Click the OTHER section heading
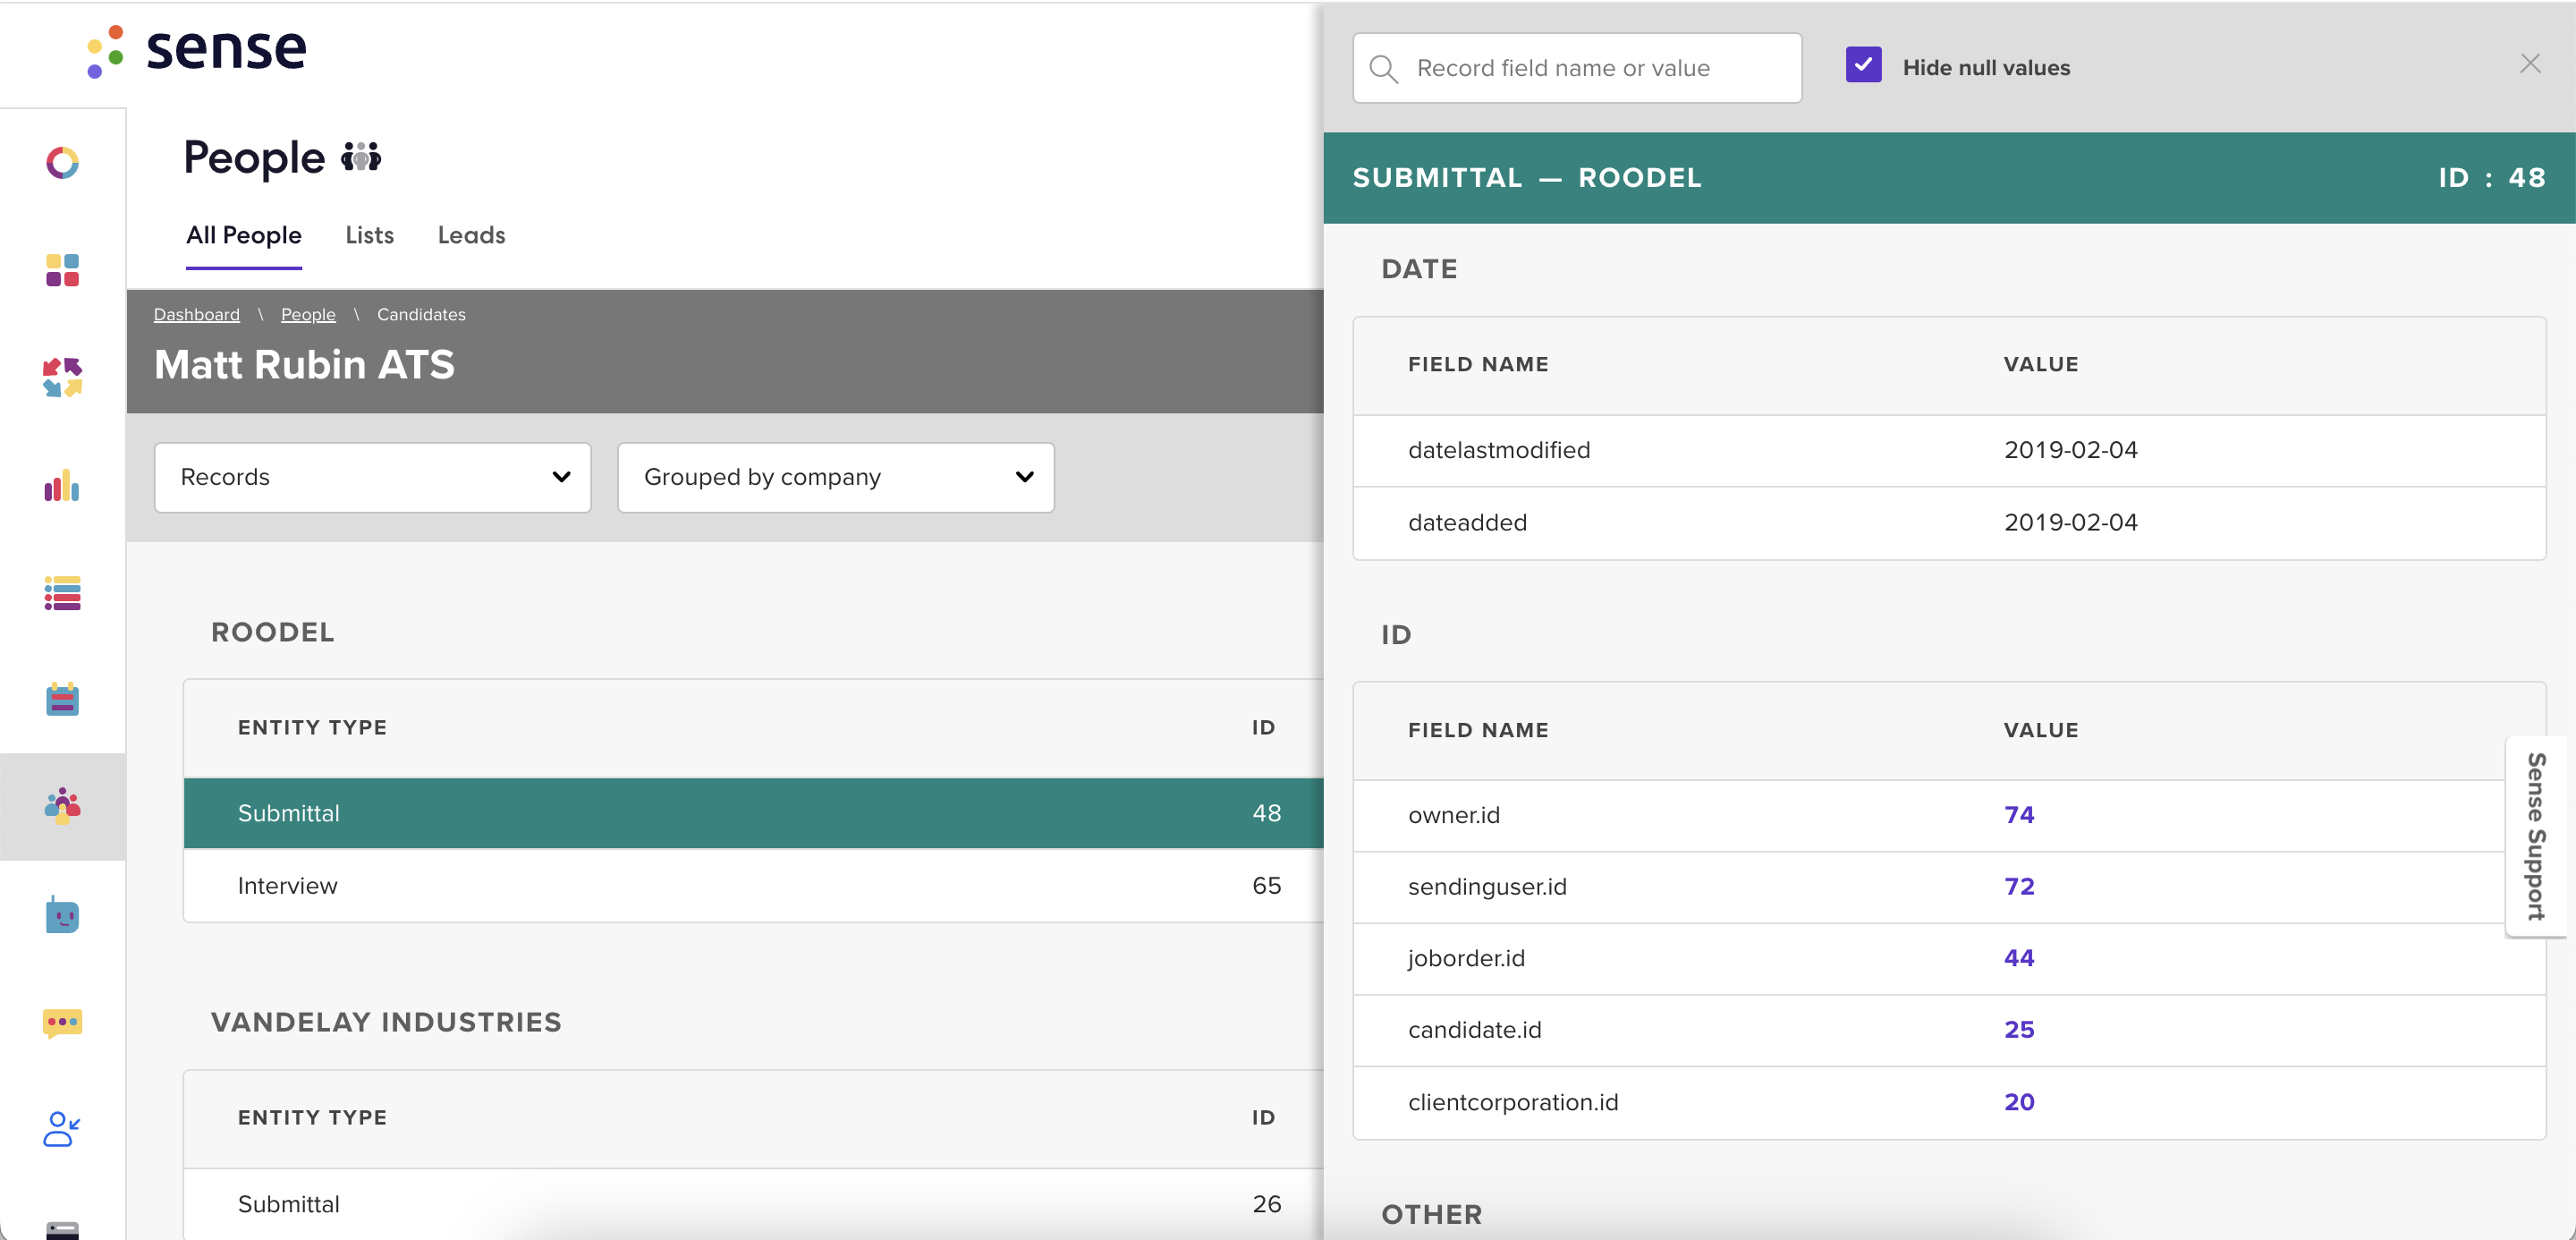2576x1240 pixels. click(x=1432, y=1215)
